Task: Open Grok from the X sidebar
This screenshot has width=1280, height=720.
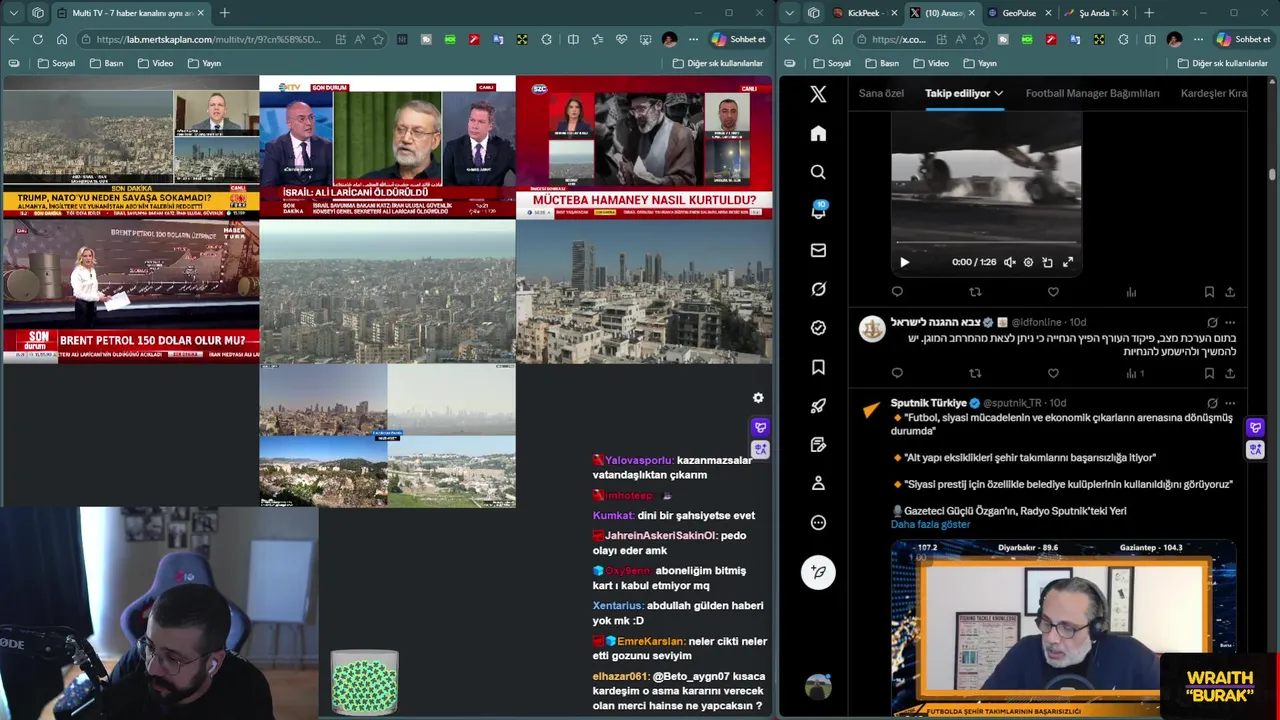Action: tap(818, 289)
